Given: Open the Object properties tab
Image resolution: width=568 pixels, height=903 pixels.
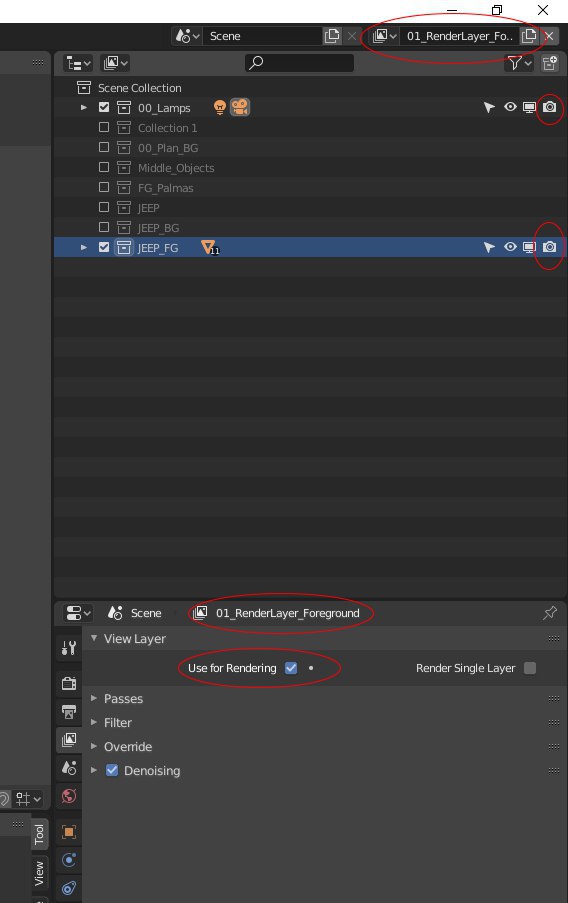Looking at the screenshot, I should [69, 832].
